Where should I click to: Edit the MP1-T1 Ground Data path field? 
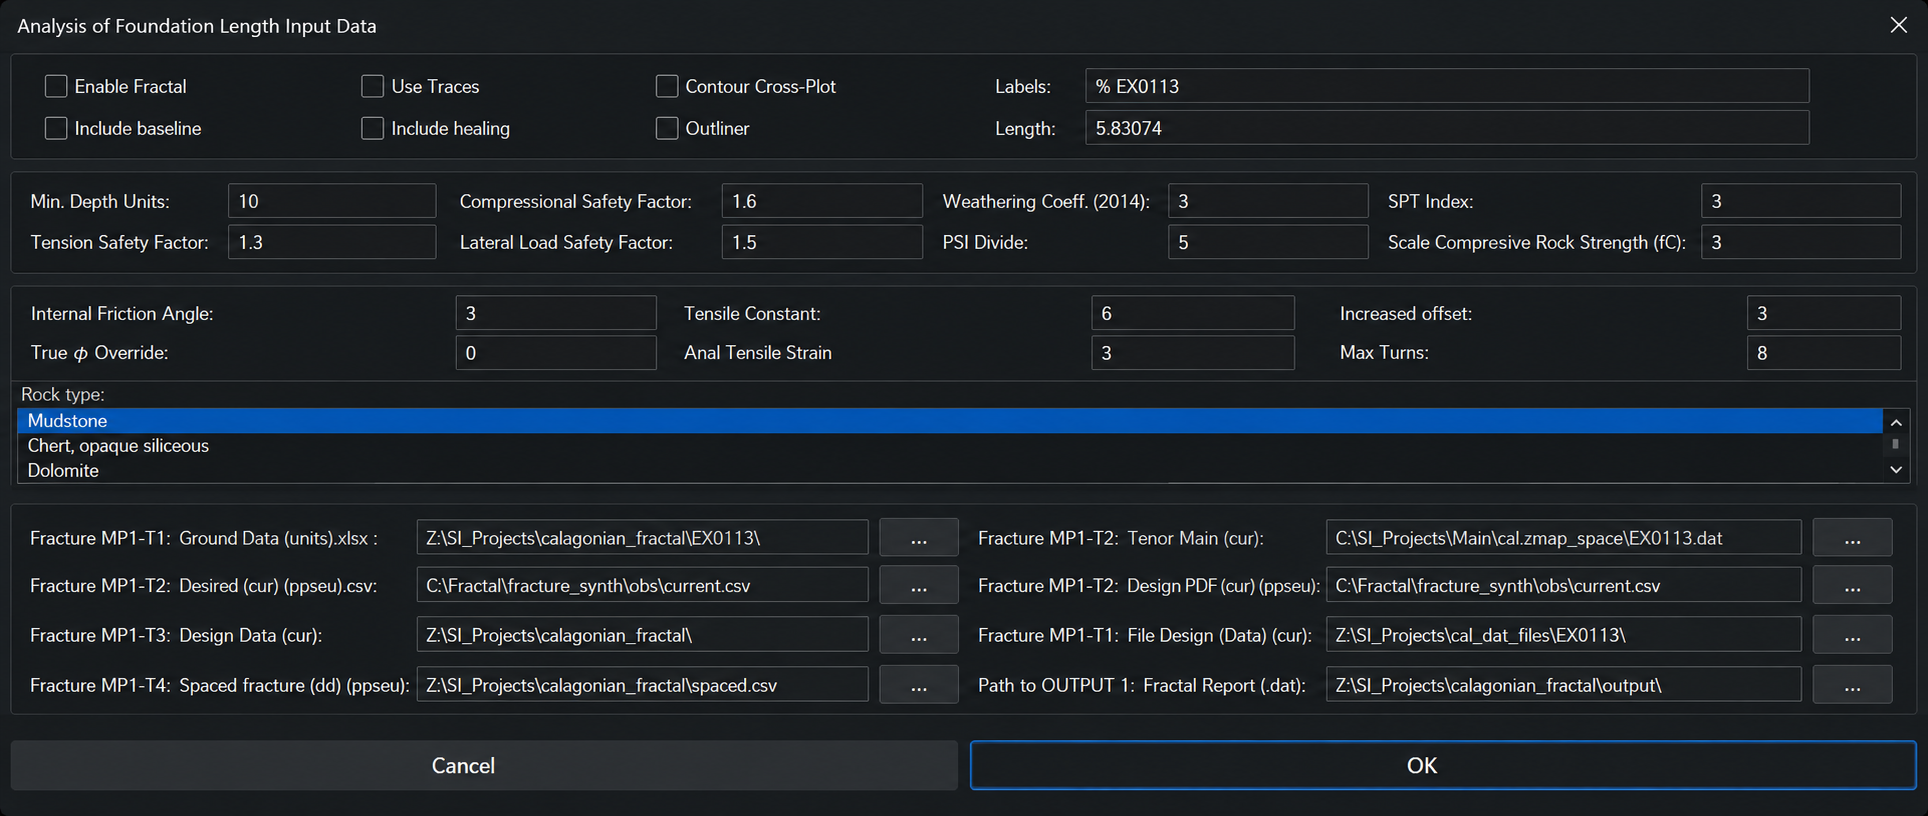[x=642, y=538]
